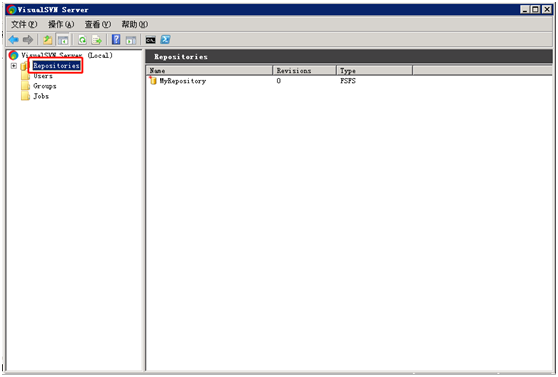
Task: Click the VisualSVN Server root node icon
Action: [x=14, y=55]
